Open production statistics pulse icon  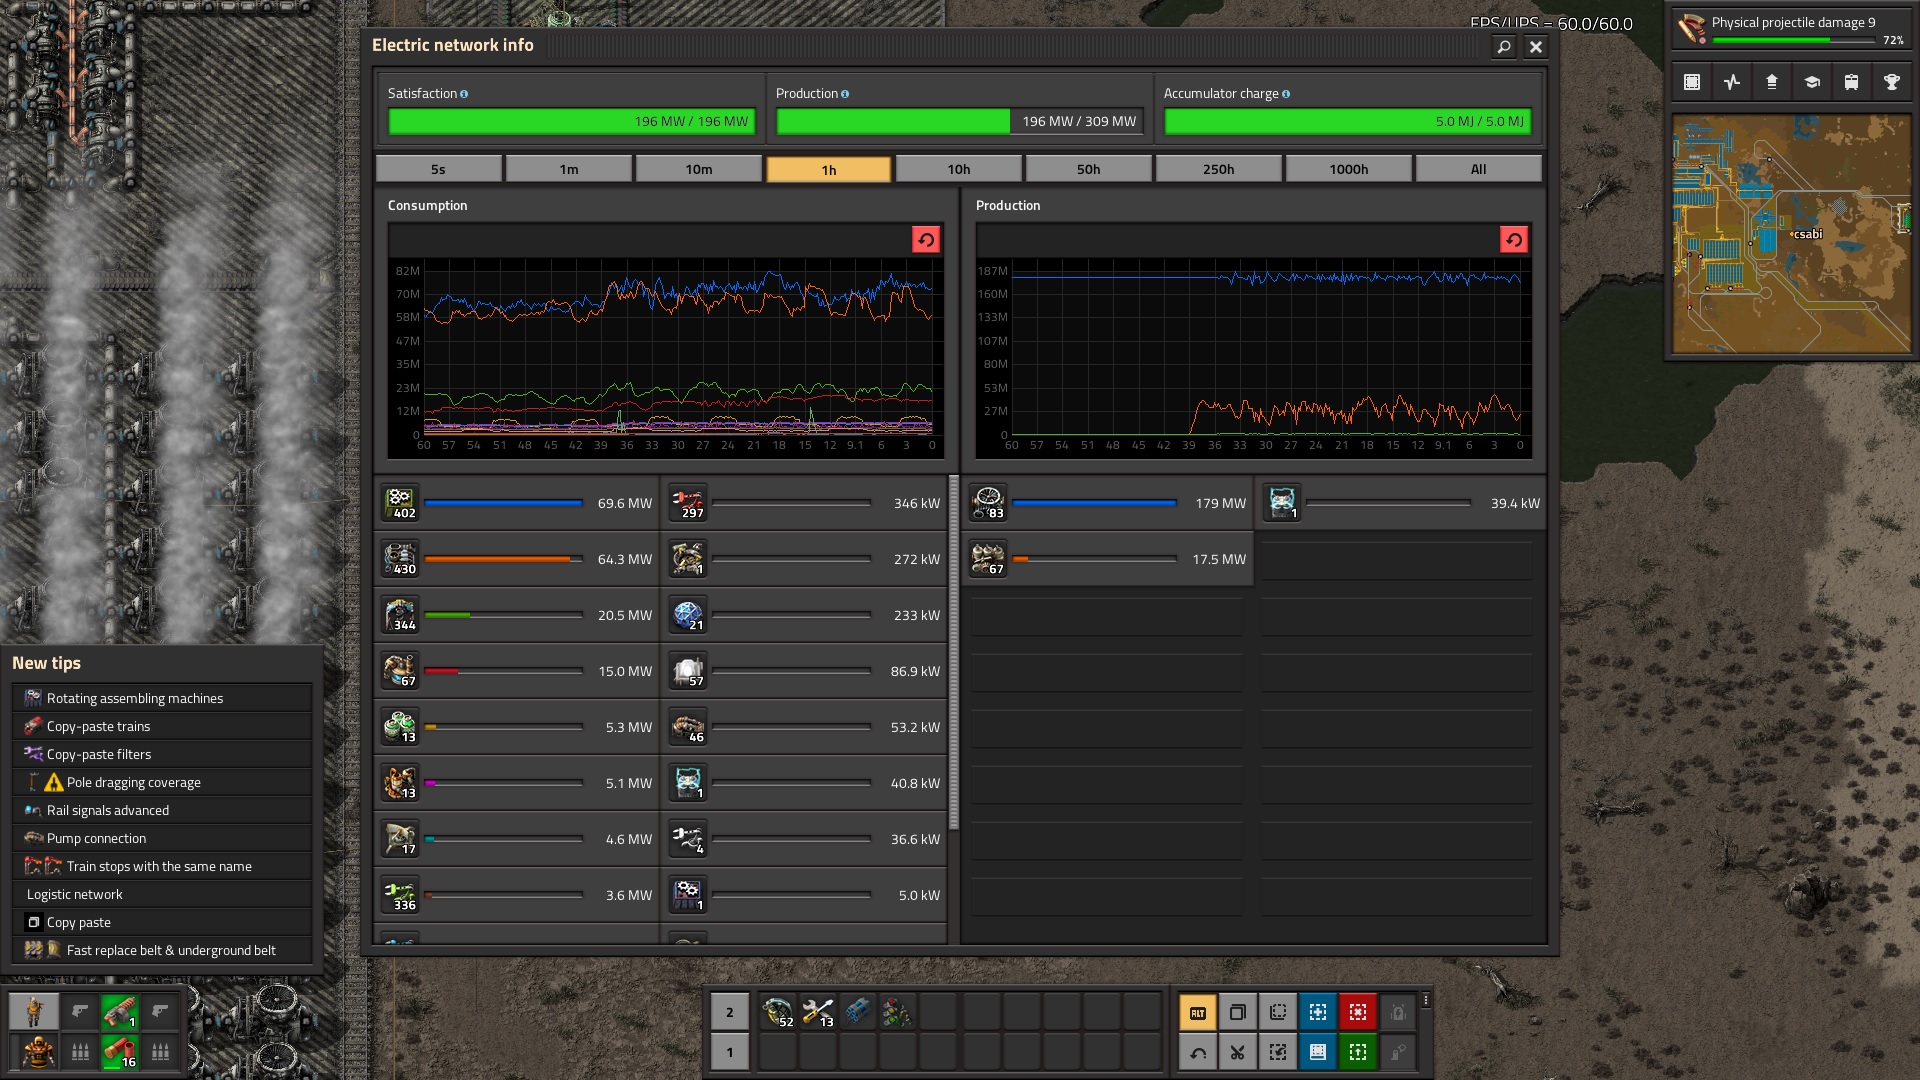tap(1732, 82)
